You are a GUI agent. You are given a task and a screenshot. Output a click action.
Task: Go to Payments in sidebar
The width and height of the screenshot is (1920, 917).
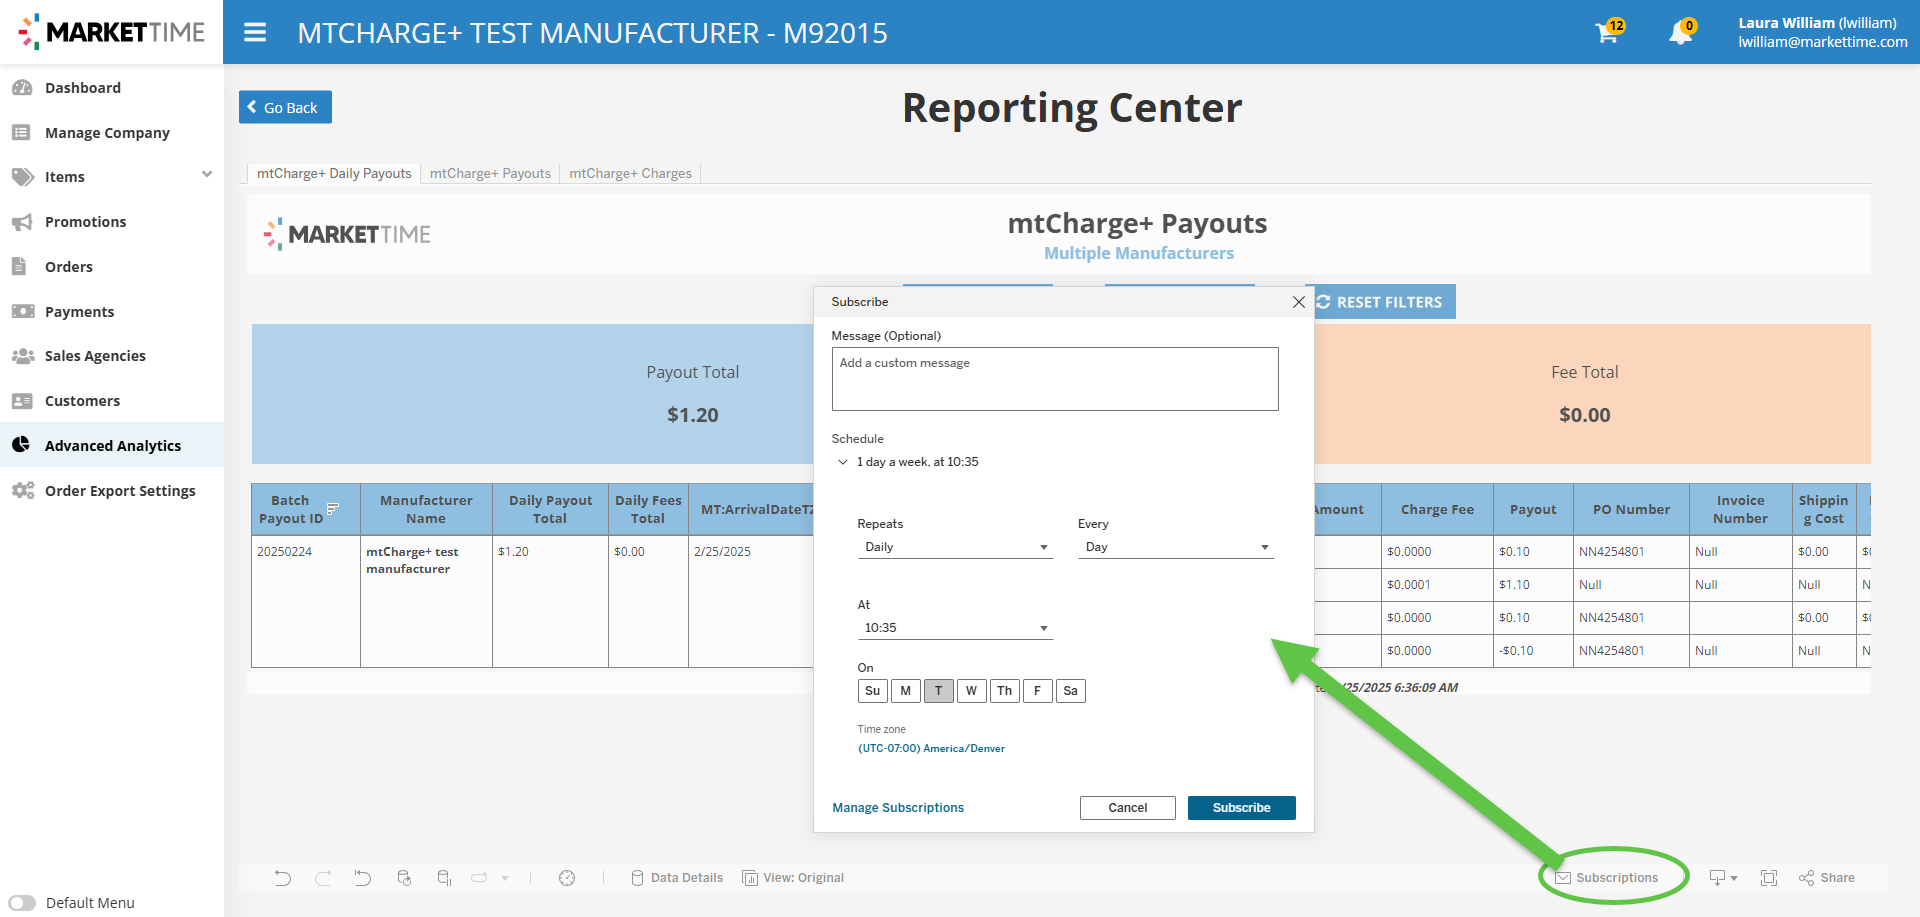click(79, 312)
